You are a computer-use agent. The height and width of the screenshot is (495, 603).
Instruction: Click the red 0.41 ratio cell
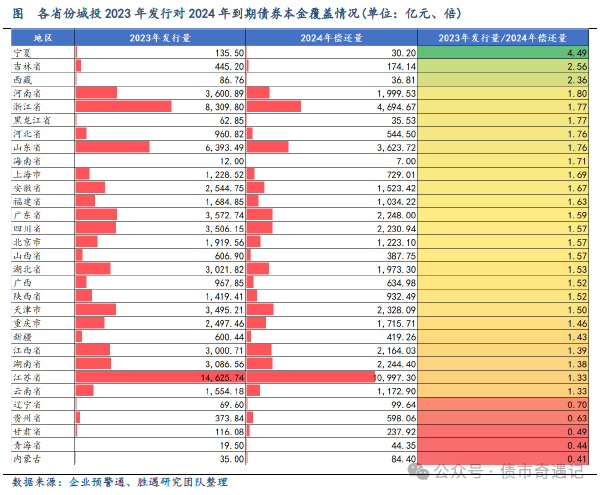[503, 459]
